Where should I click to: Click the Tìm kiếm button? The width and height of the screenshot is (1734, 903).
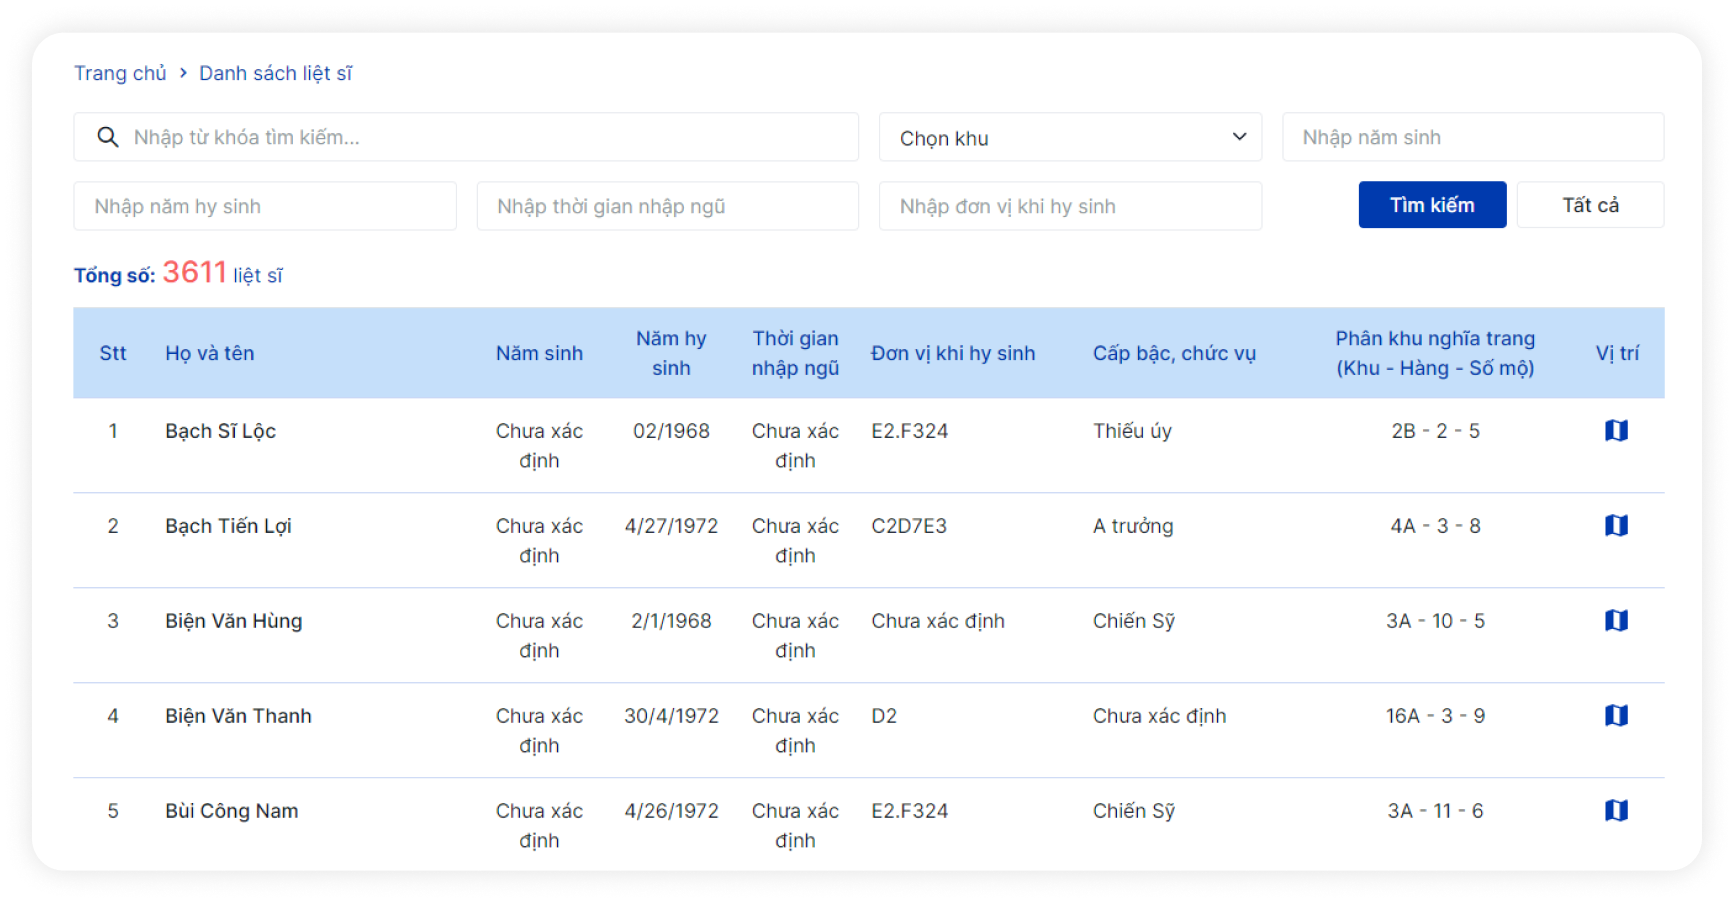click(x=1432, y=205)
